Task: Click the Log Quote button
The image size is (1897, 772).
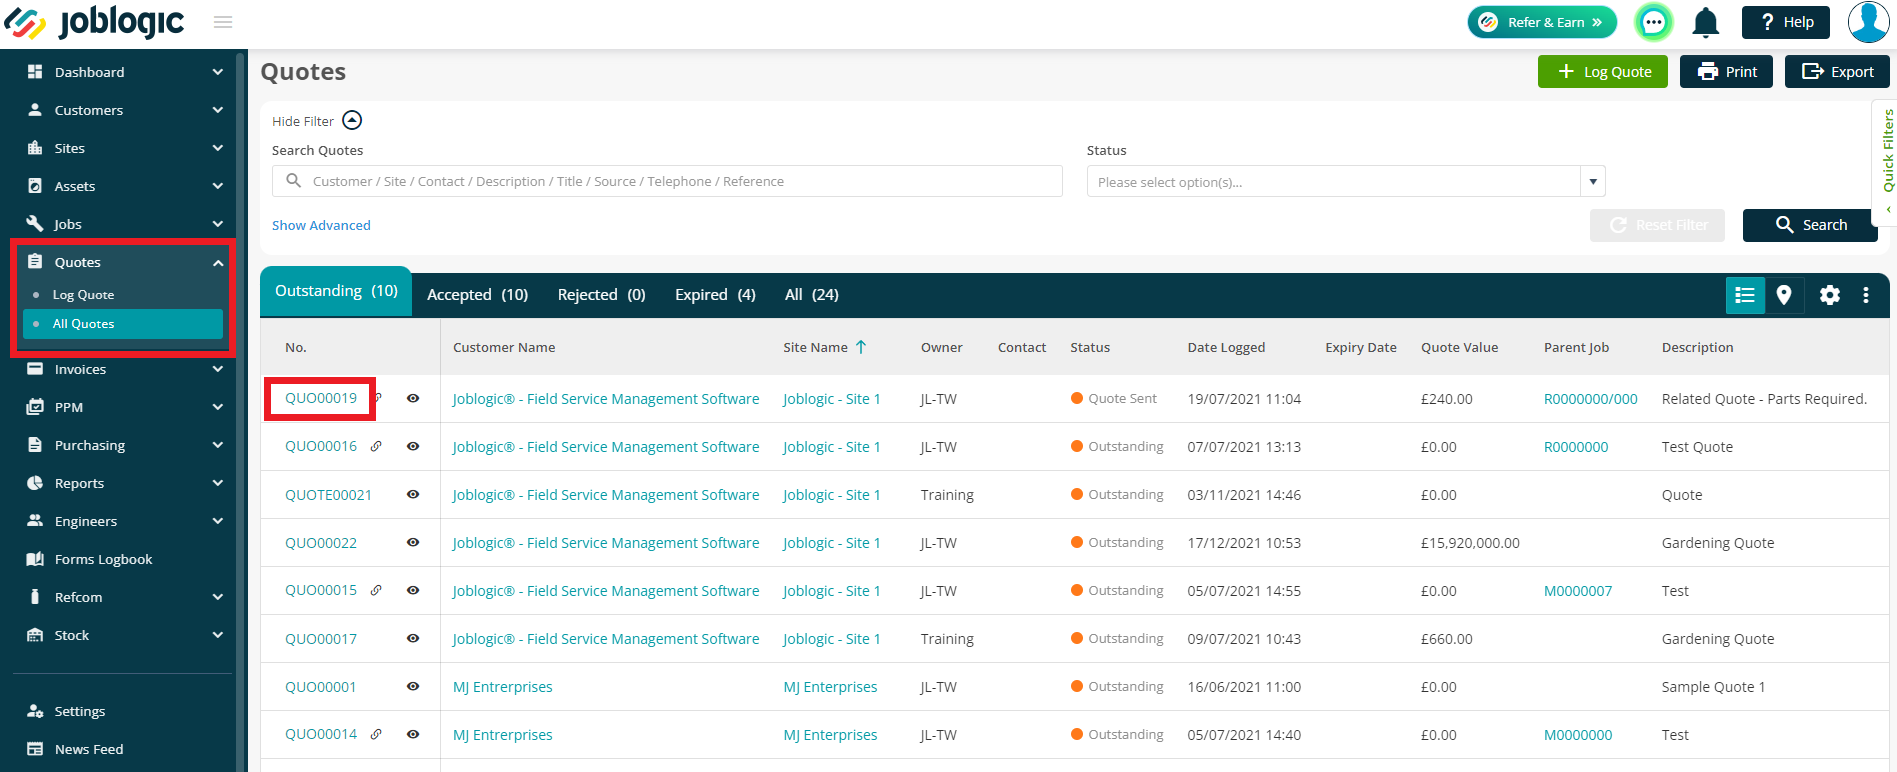Action: coord(1603,72)
